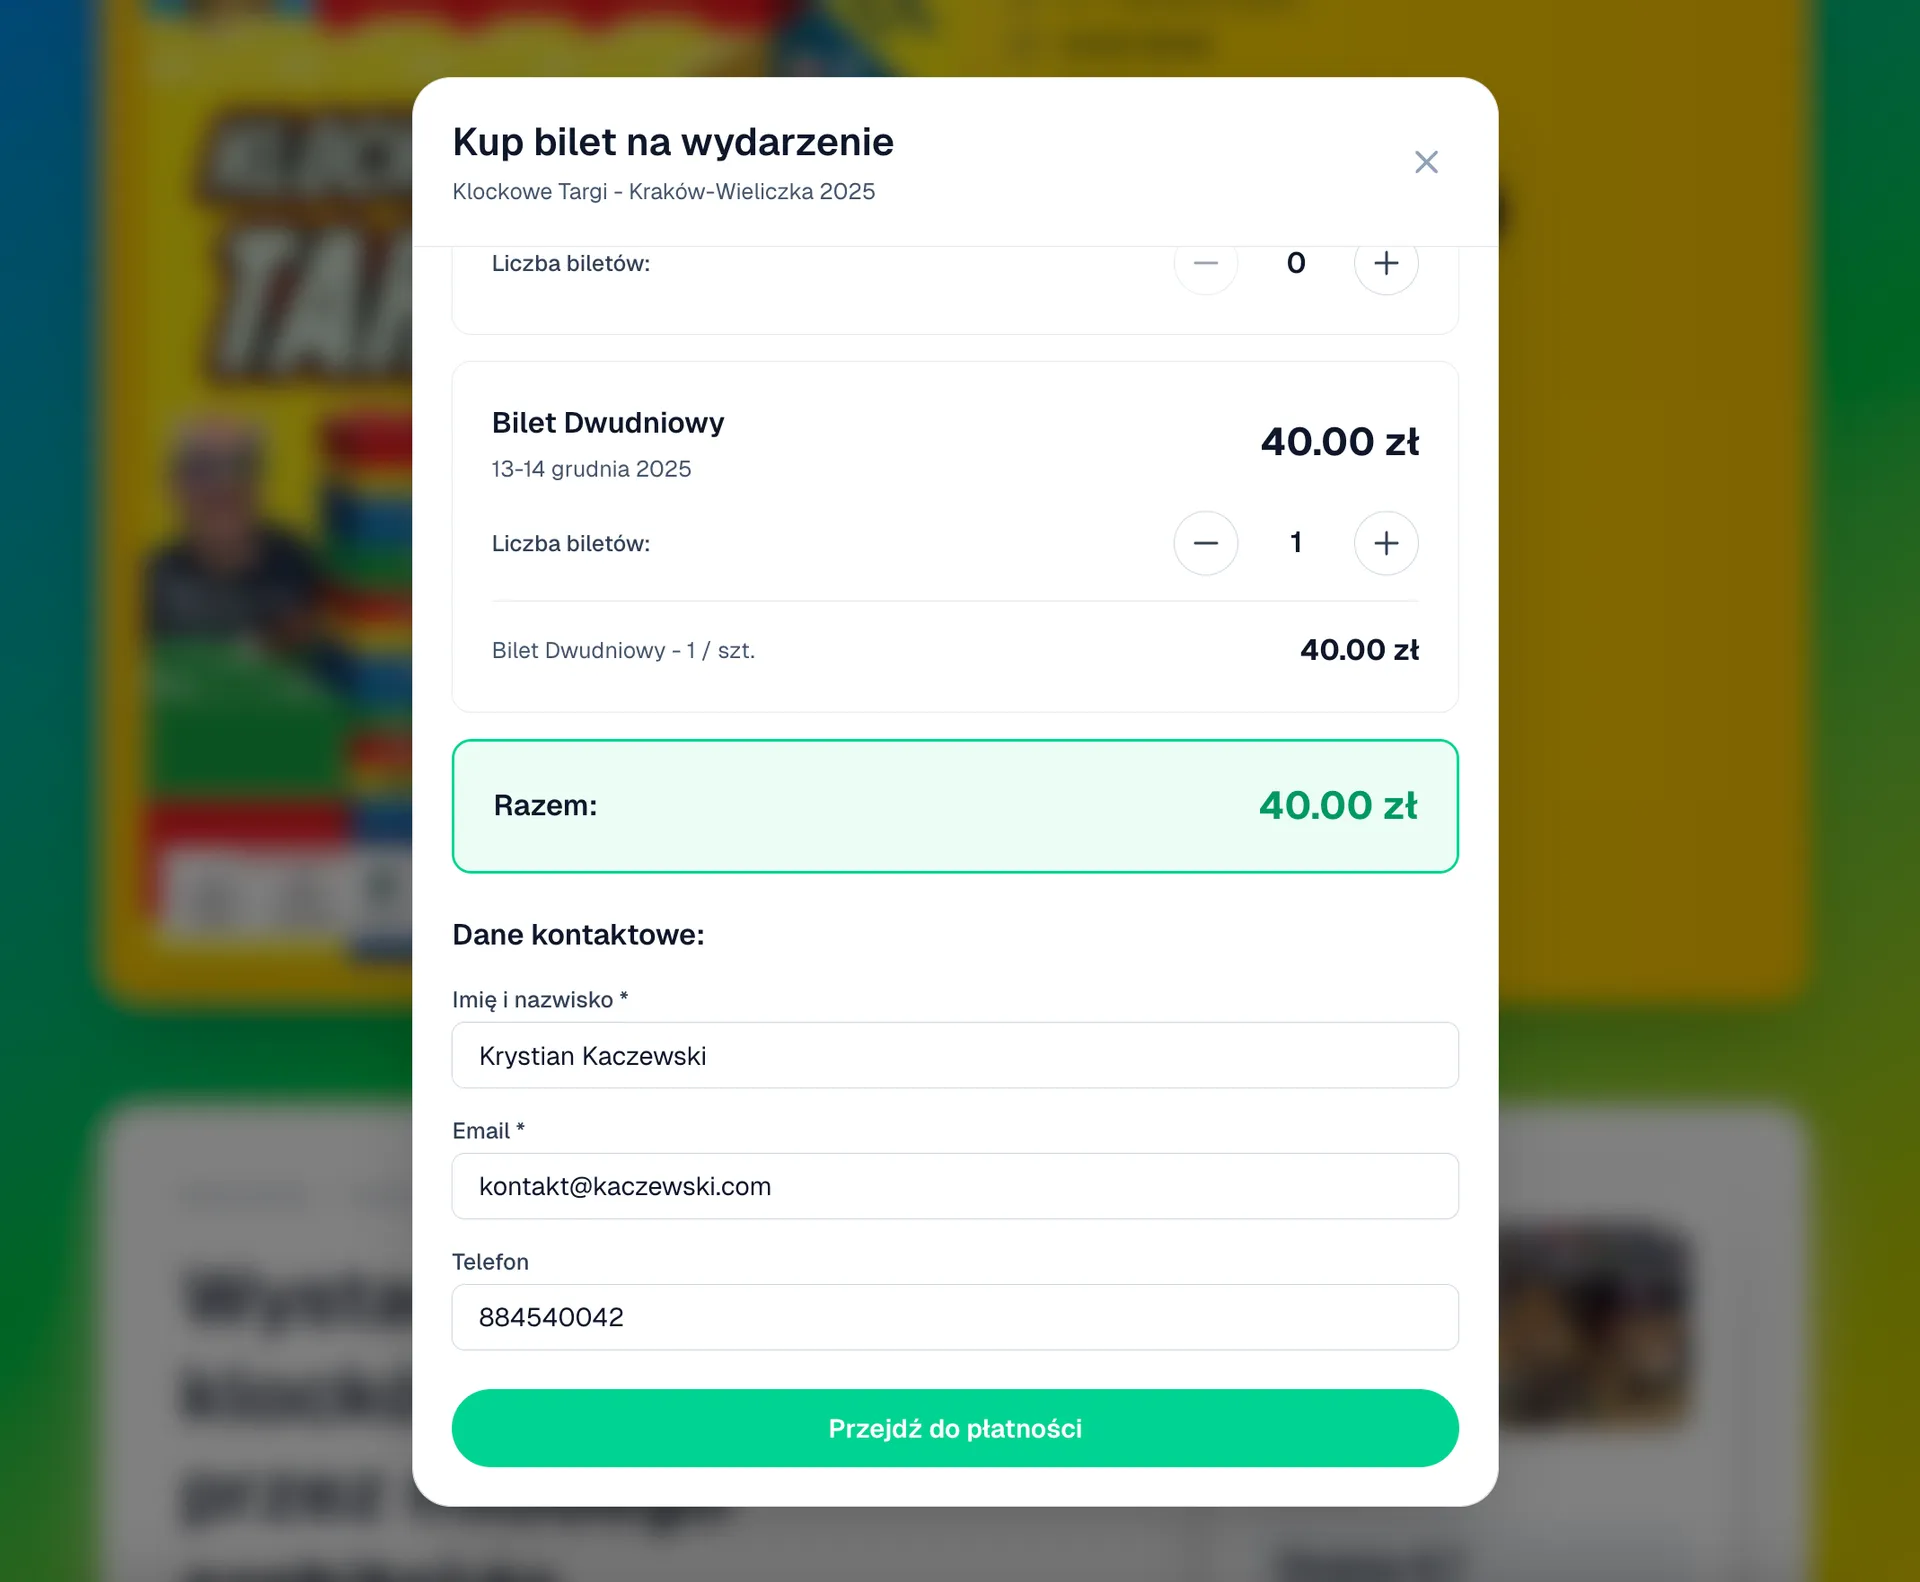Click minus on the upper ticket type

pos(1205,265)
